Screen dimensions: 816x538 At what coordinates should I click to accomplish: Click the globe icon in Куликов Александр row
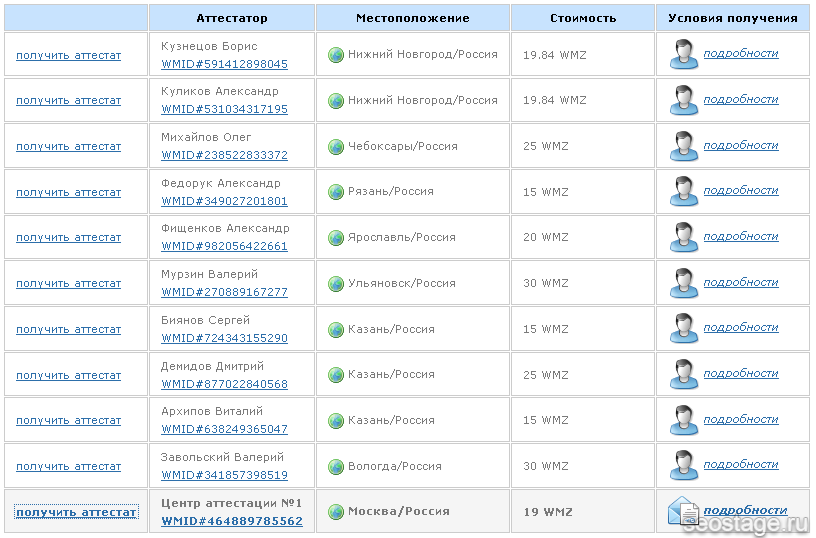336,100
